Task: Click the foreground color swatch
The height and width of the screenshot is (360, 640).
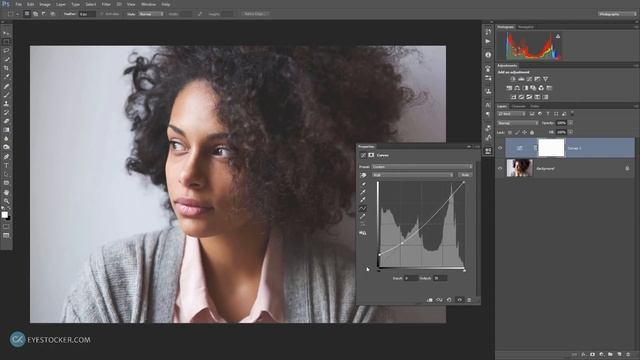Action: coord(4,215)
